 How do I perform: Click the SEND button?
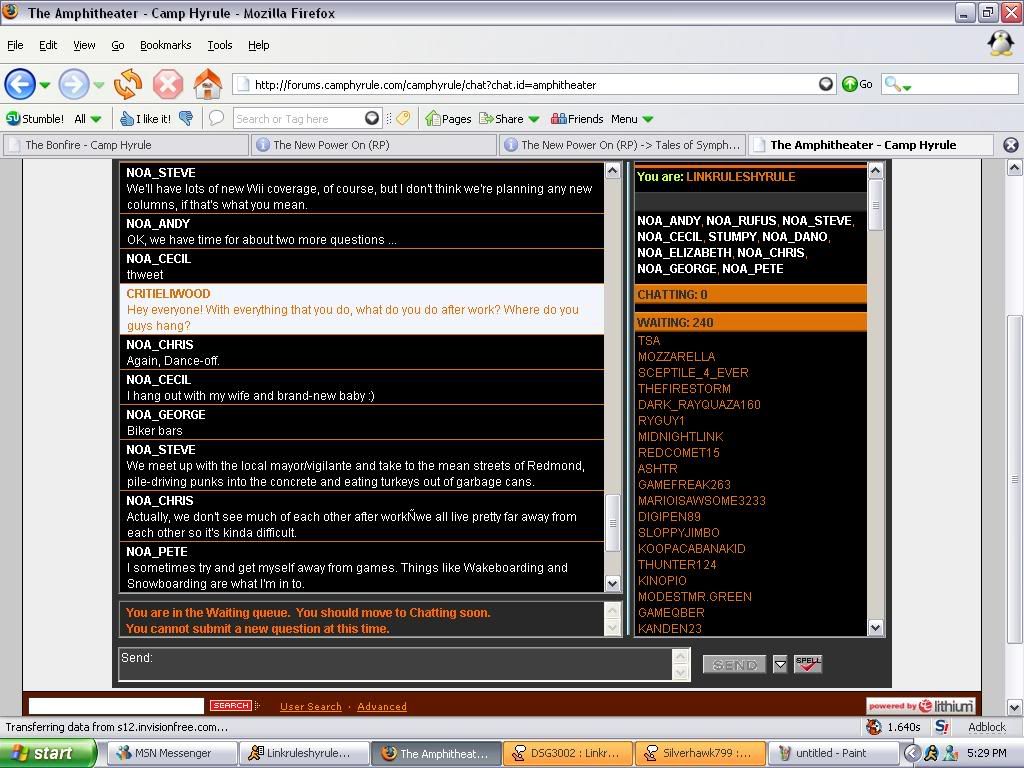[734, 664]
